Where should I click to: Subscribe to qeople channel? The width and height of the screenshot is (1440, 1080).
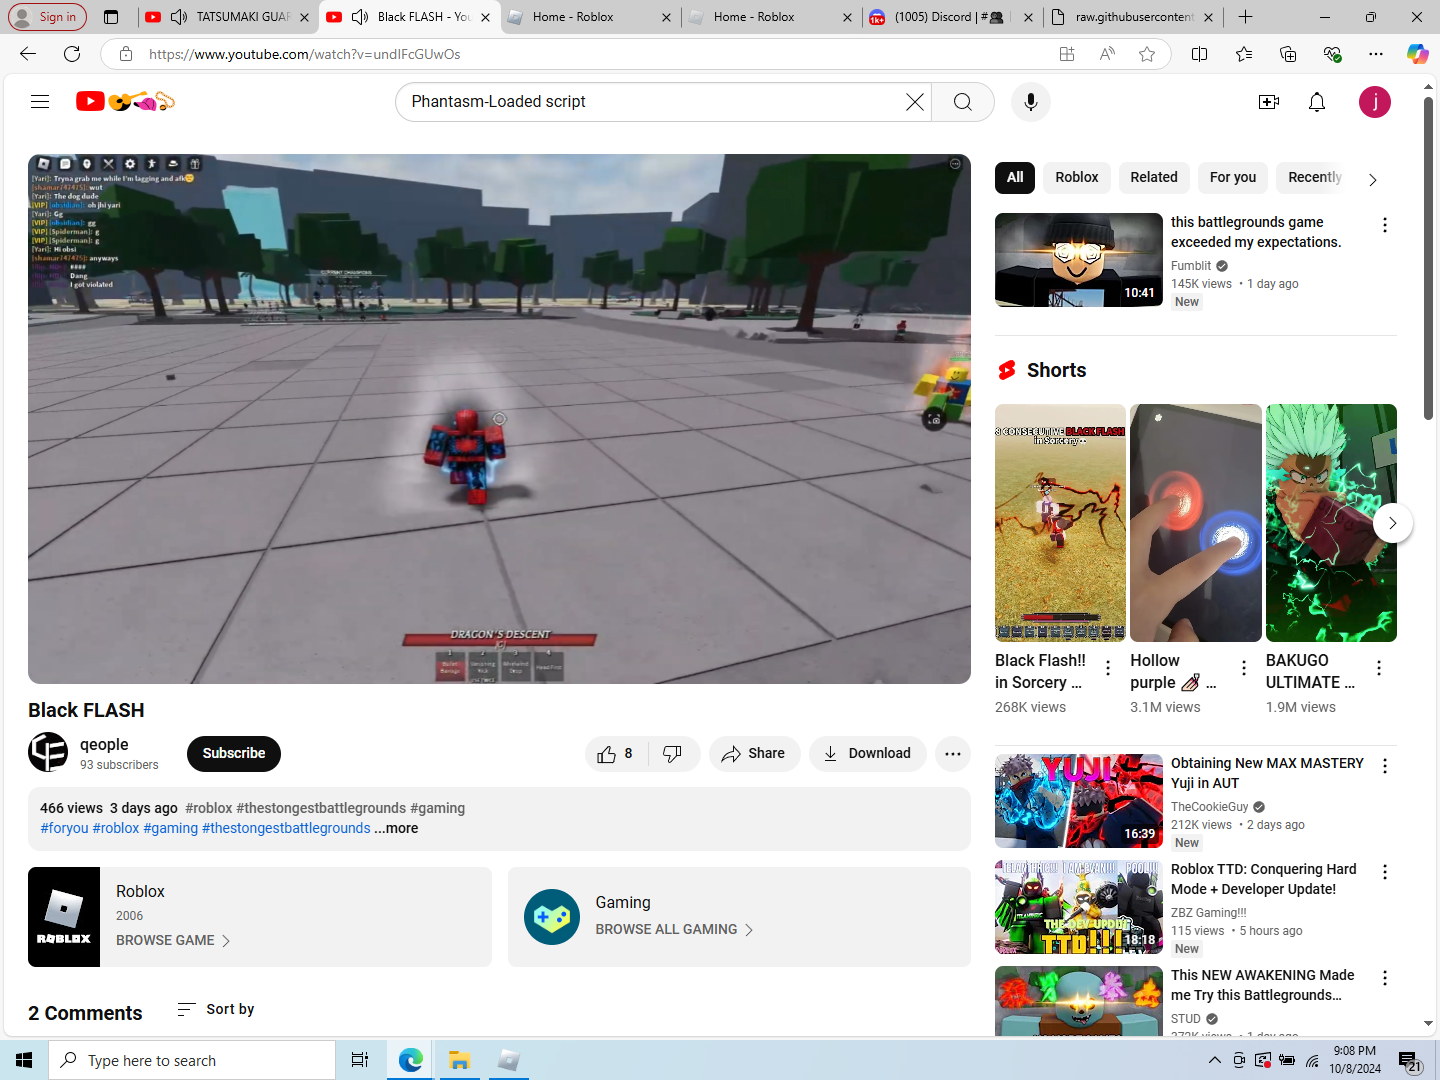234,754
